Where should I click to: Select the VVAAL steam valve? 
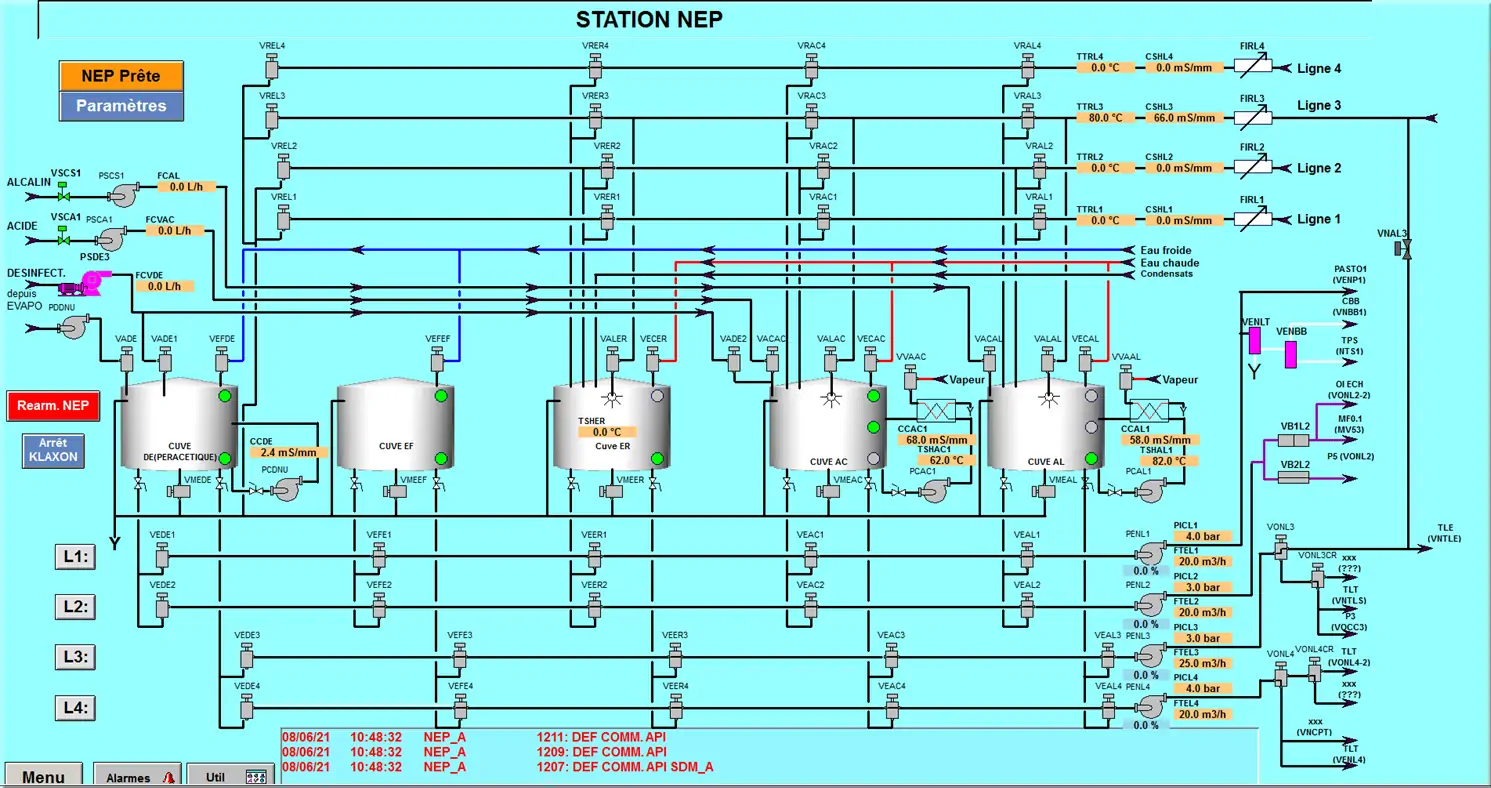click(1125, 377)
